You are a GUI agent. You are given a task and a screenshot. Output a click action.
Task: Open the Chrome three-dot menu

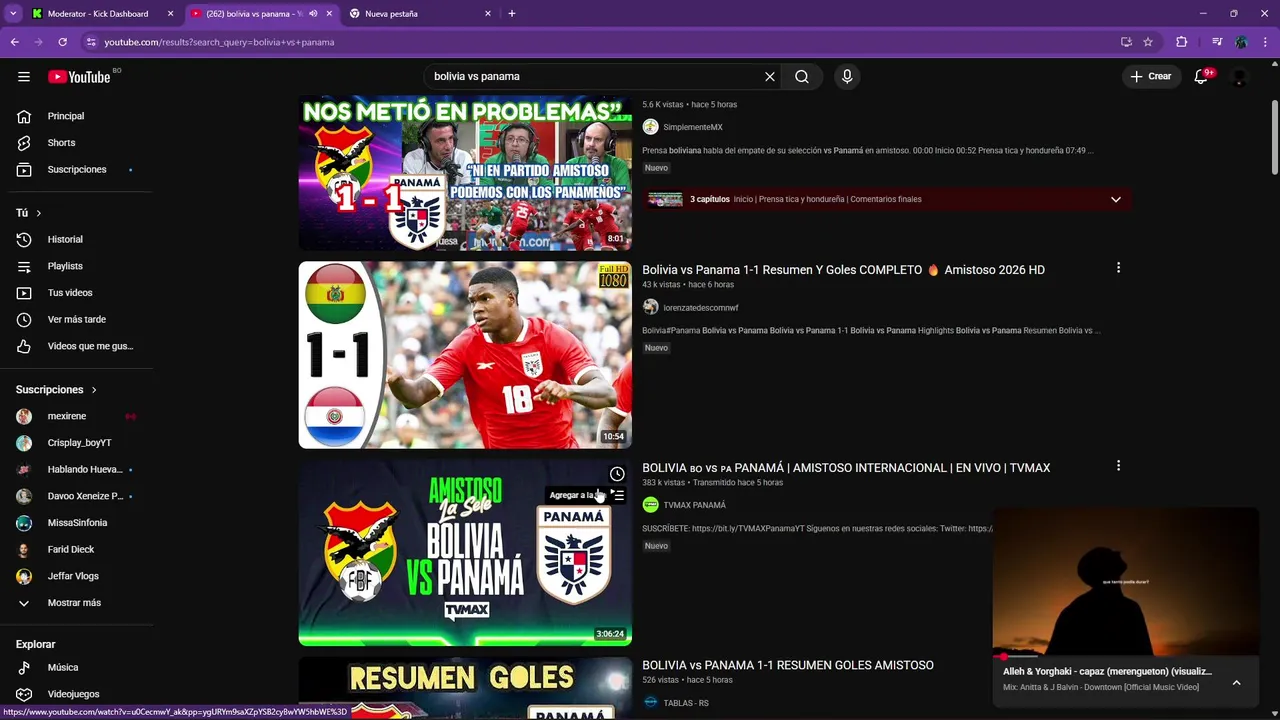pos(1266,42)
